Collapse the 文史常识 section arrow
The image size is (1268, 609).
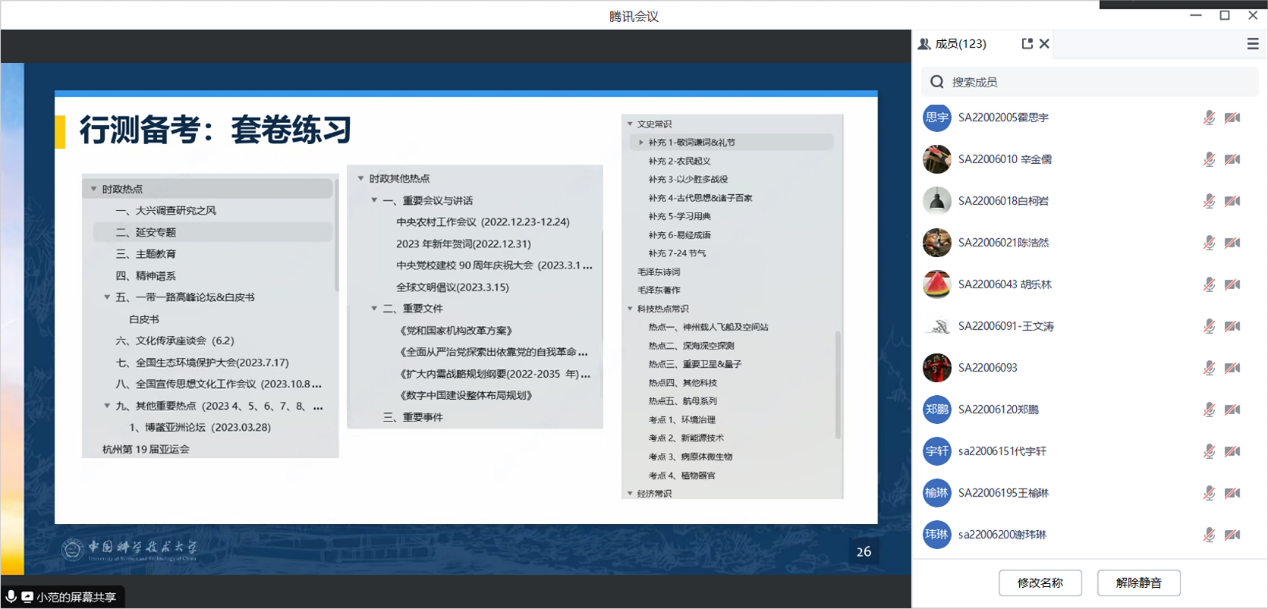[x=630, y=124]
